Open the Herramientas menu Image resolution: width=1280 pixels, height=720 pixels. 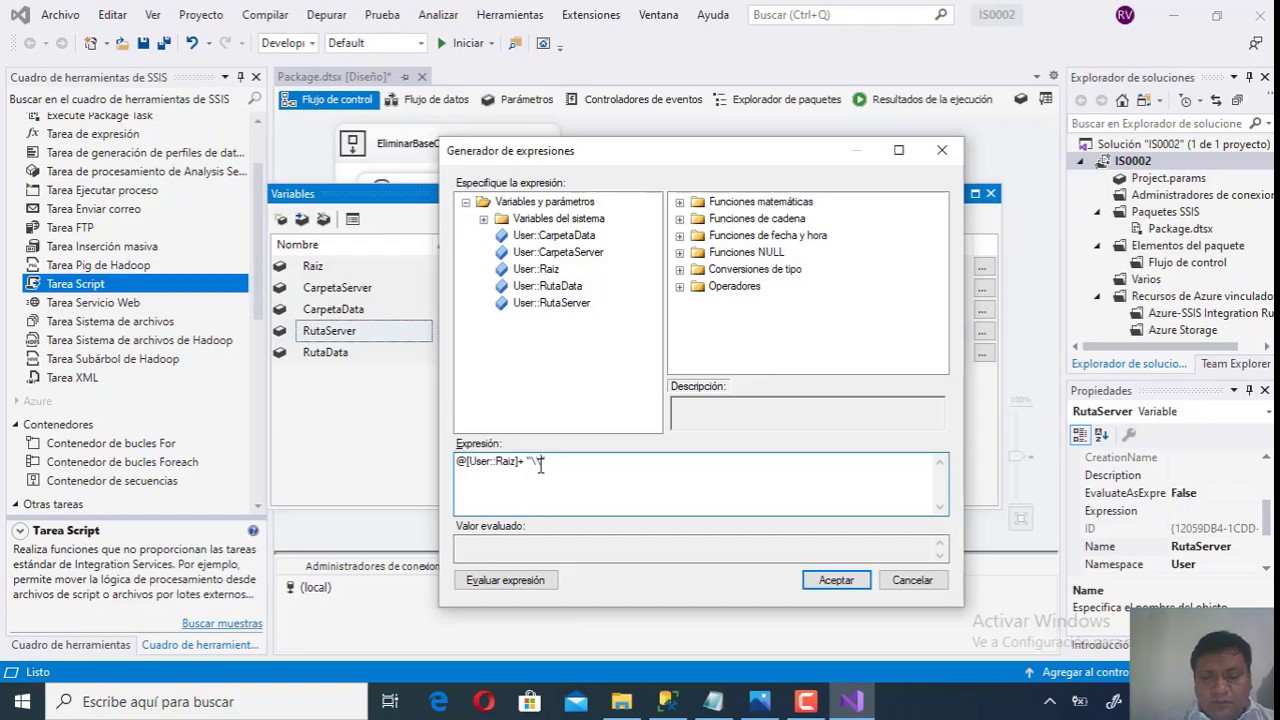click(x=510, y=15)
